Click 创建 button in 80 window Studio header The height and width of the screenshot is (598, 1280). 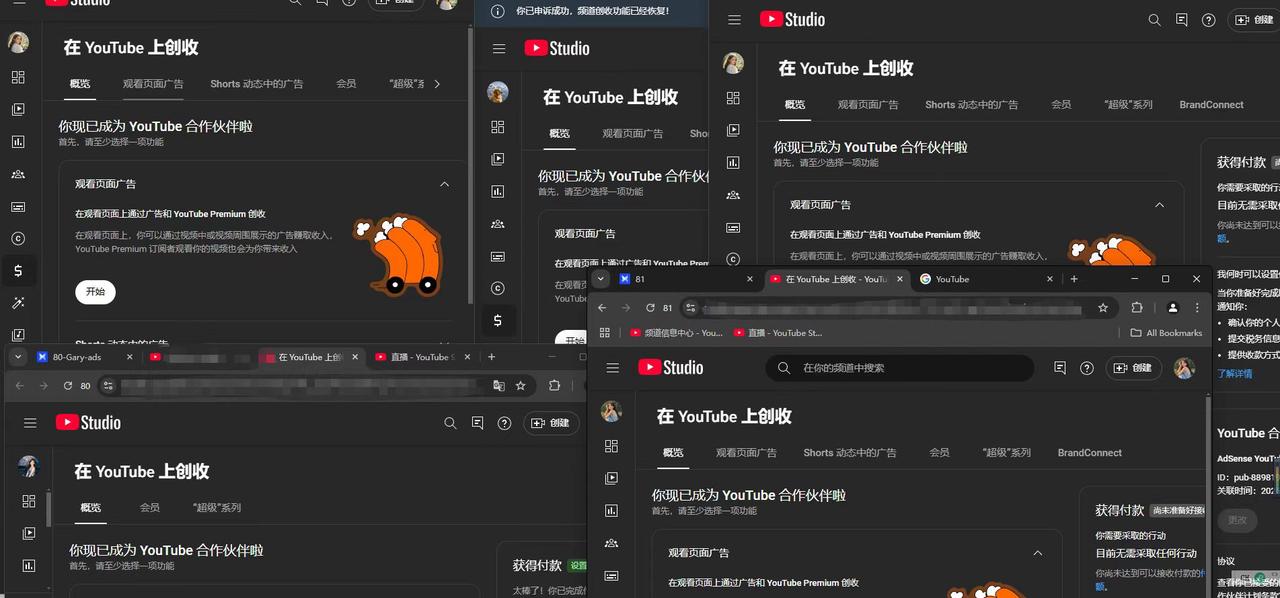click(551, 423)
